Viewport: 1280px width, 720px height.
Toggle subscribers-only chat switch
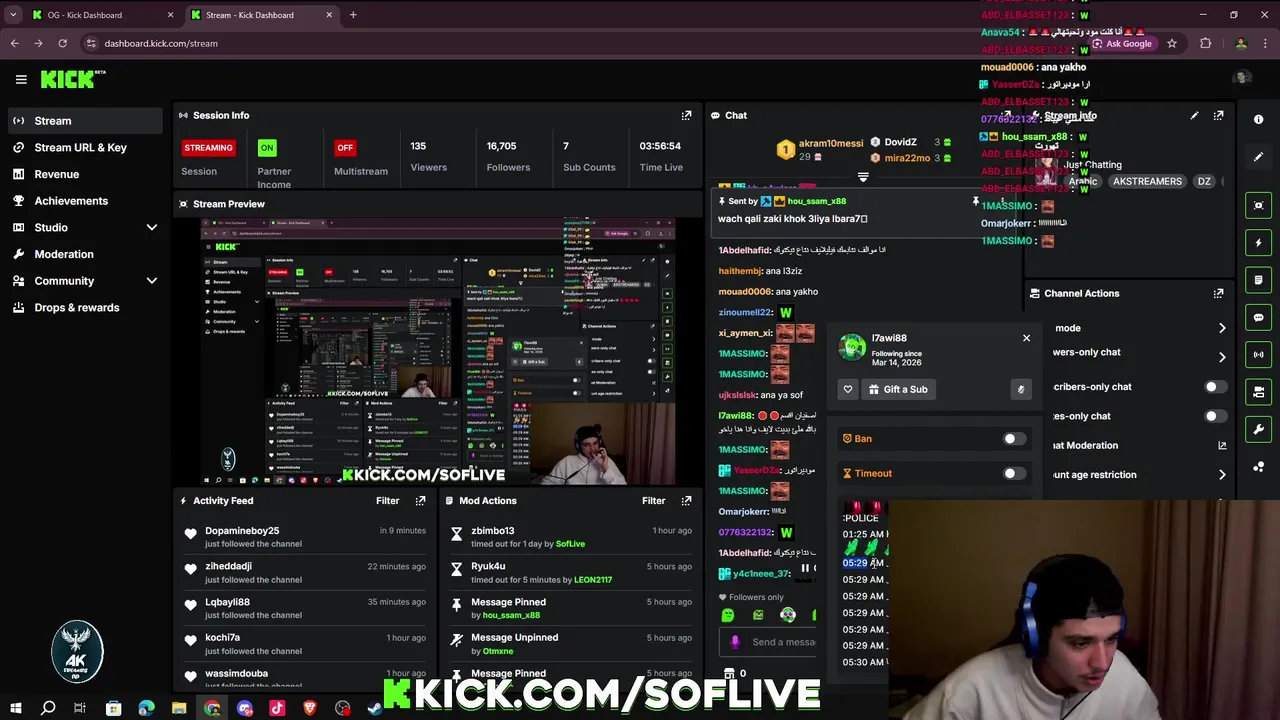pyautogui.click(x=1214, y=386)
